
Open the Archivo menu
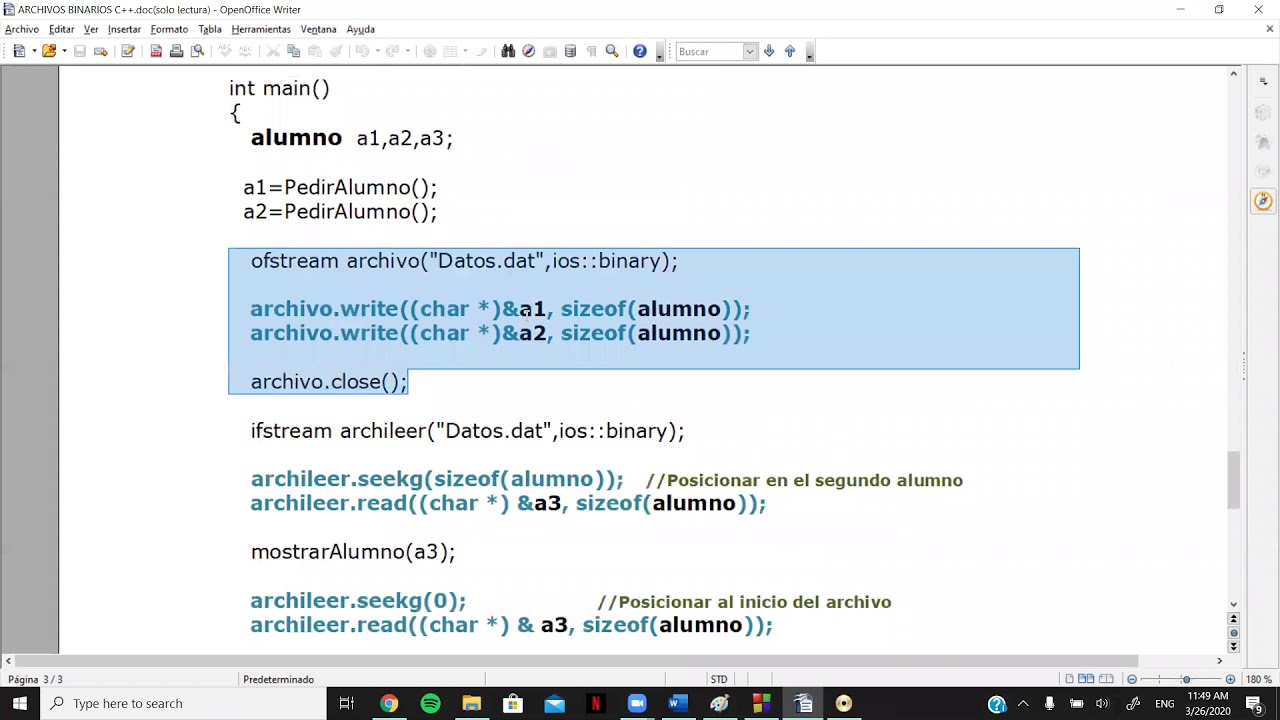click(x=22, y=29)
